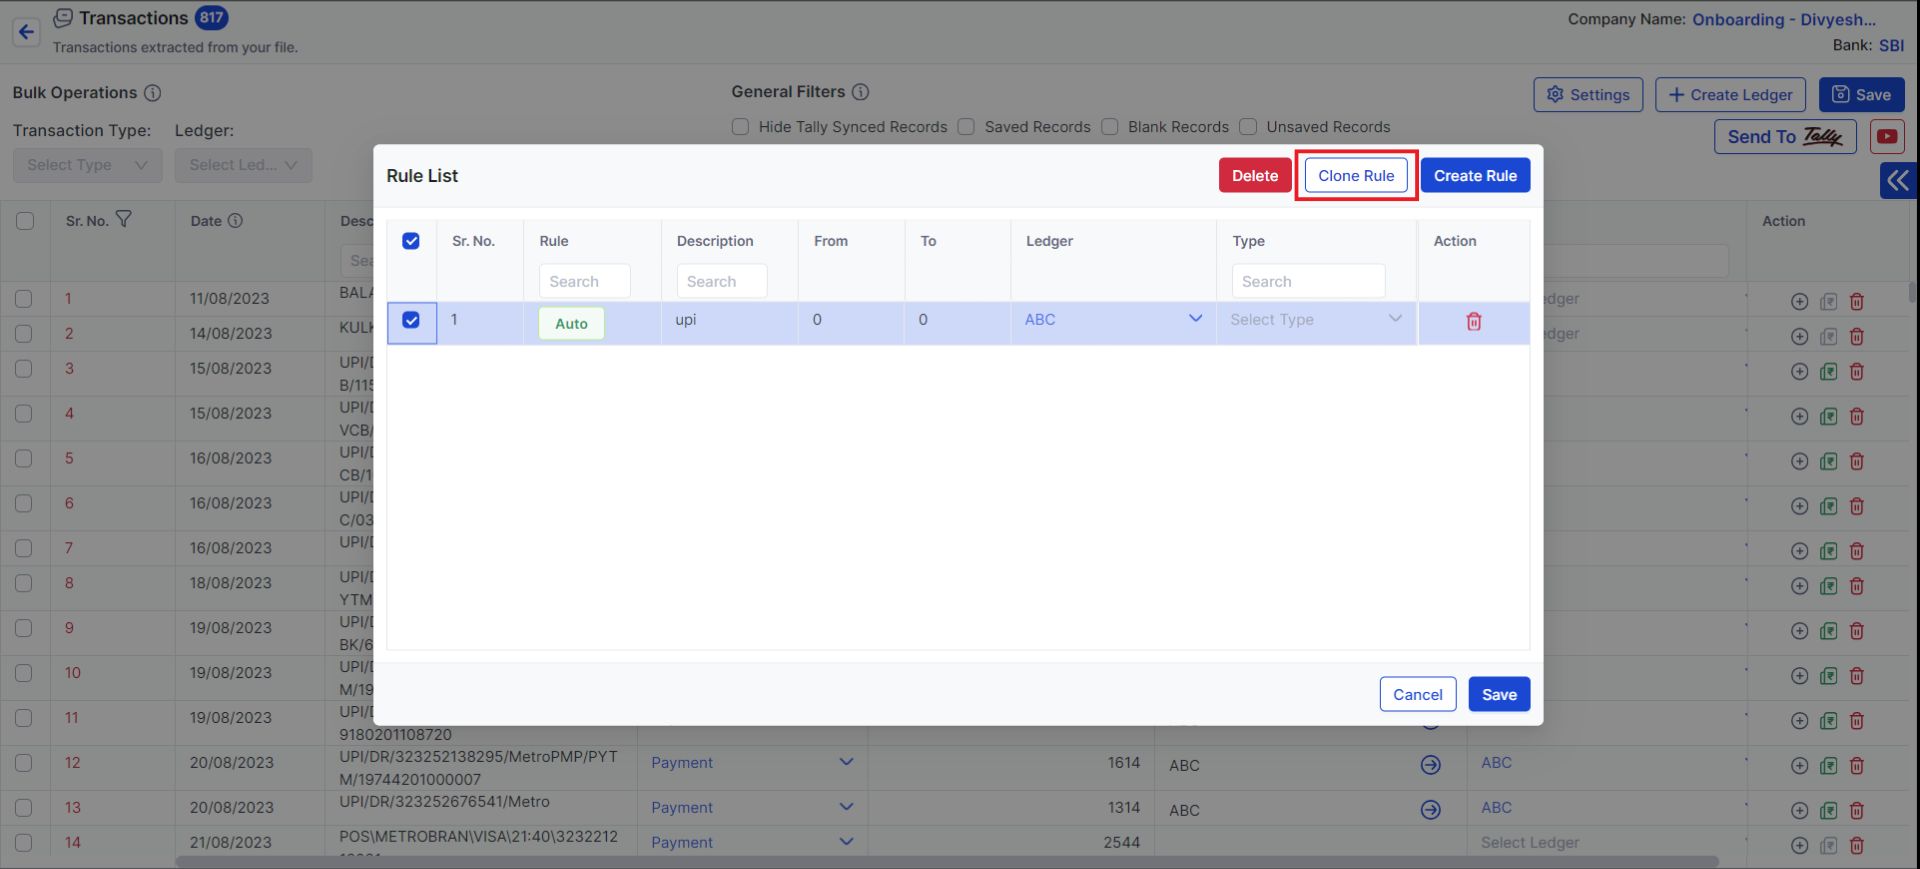Click Create Rule button

[x=1475, y=175]
